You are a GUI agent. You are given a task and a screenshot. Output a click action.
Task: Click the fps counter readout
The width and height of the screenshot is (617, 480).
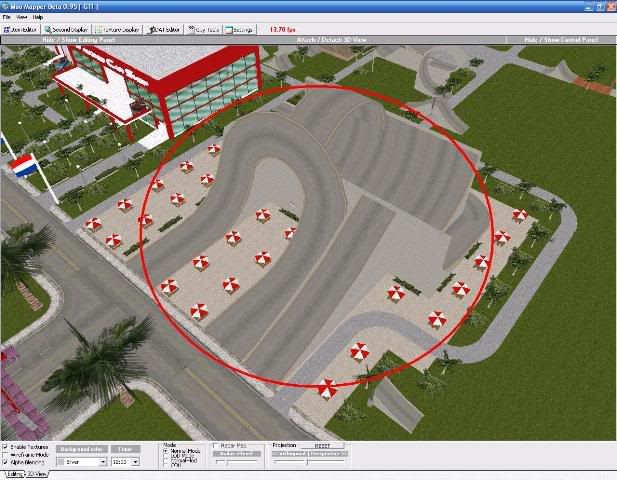tap(283, 30)
